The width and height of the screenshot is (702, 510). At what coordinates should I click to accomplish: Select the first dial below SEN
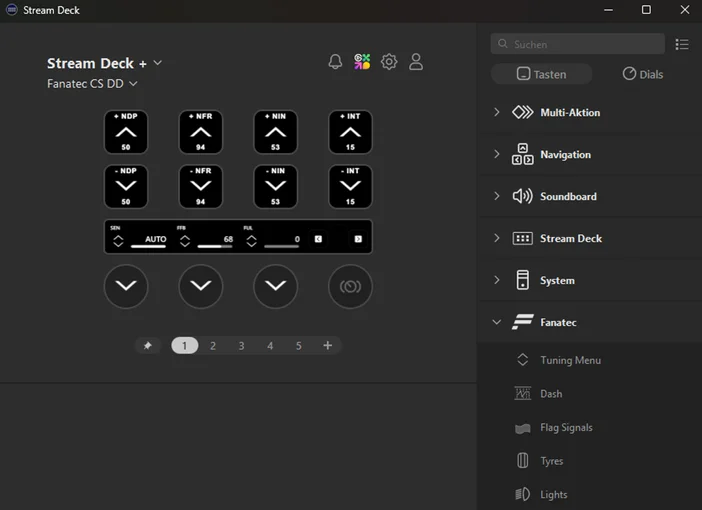(x=126, y=287)
